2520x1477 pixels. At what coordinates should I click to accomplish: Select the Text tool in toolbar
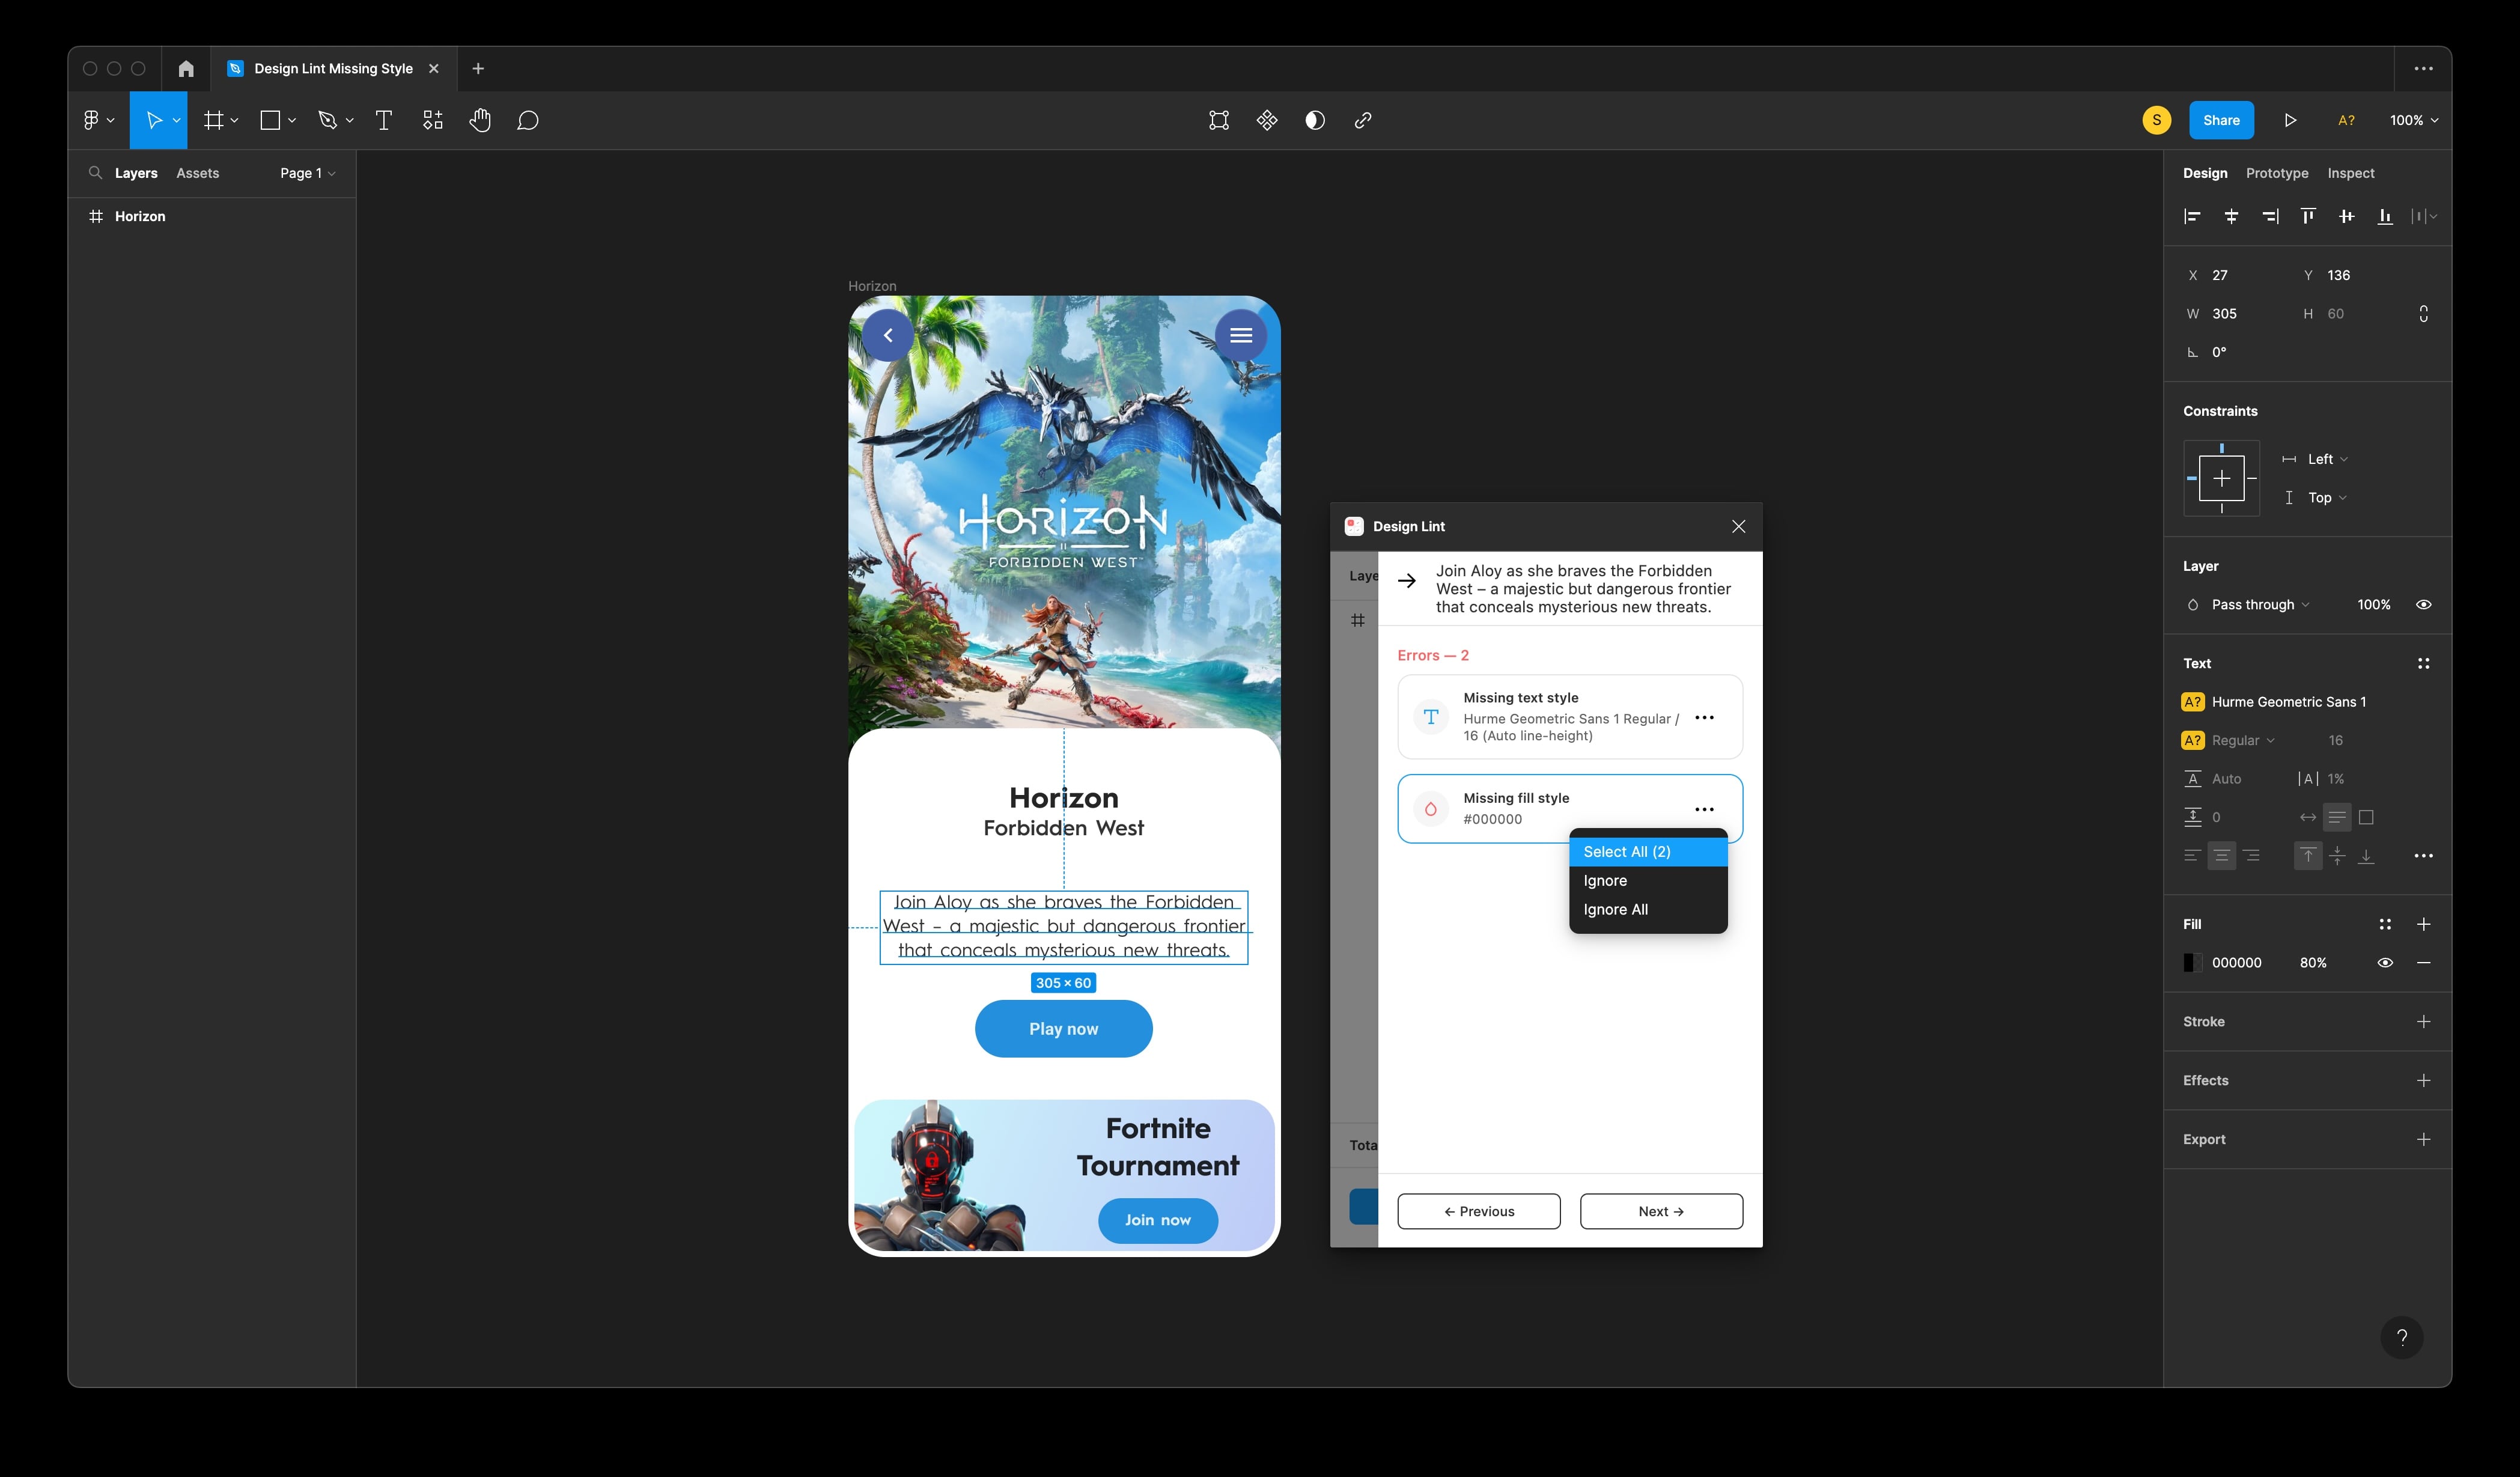coord(383,121)
